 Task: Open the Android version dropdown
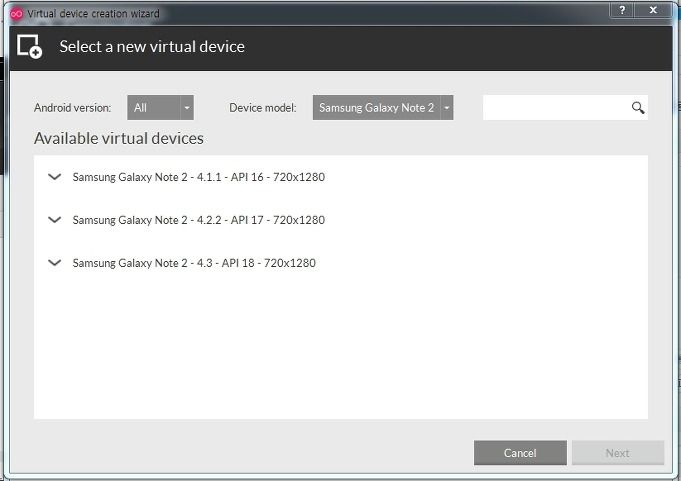[160, 108]
